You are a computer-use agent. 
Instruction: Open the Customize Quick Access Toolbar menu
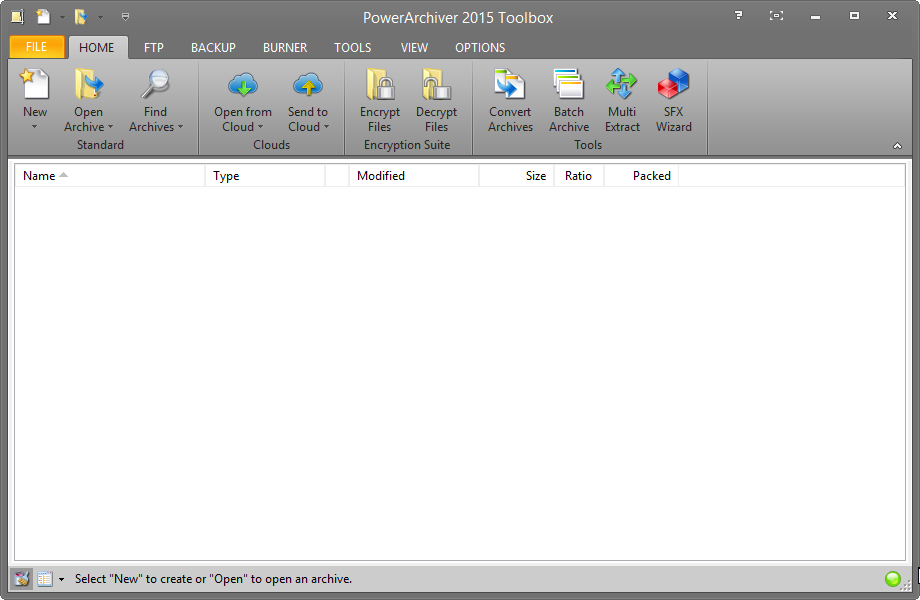[x=125, y=17]
